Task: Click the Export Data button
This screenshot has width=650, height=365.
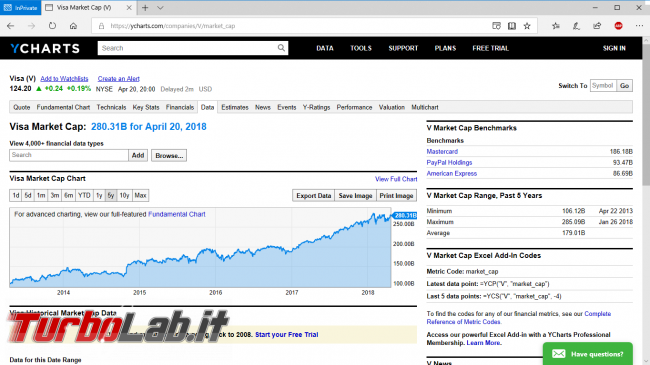Action: 313,196
